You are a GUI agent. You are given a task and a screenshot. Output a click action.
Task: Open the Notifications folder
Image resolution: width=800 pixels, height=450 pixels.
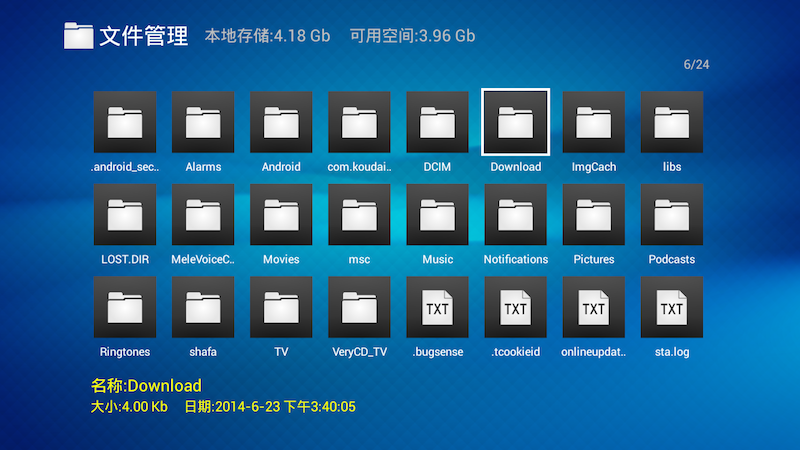[515, 215]
